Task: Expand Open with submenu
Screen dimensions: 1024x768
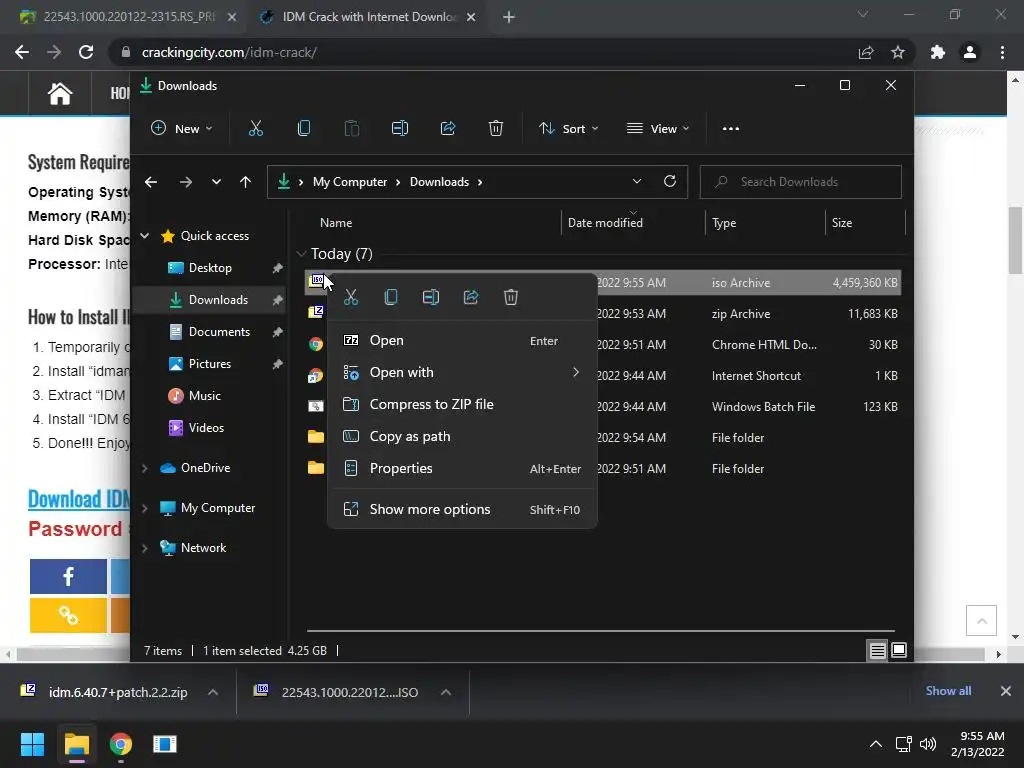Action: (x=462, y=372)
